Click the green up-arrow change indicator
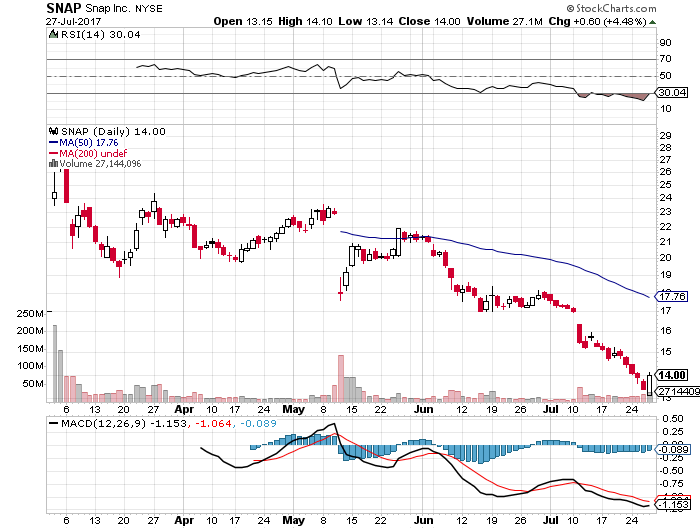The height and width of the screenshot is (528, 700). 651,20
